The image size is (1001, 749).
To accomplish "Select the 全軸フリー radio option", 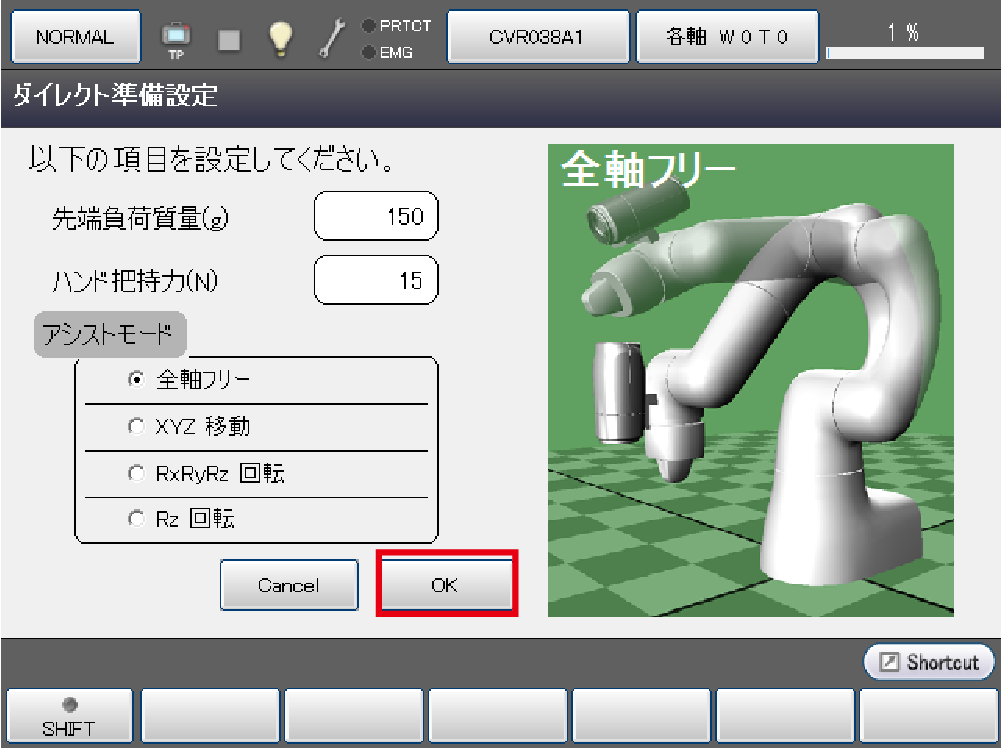I will (137, 379).
